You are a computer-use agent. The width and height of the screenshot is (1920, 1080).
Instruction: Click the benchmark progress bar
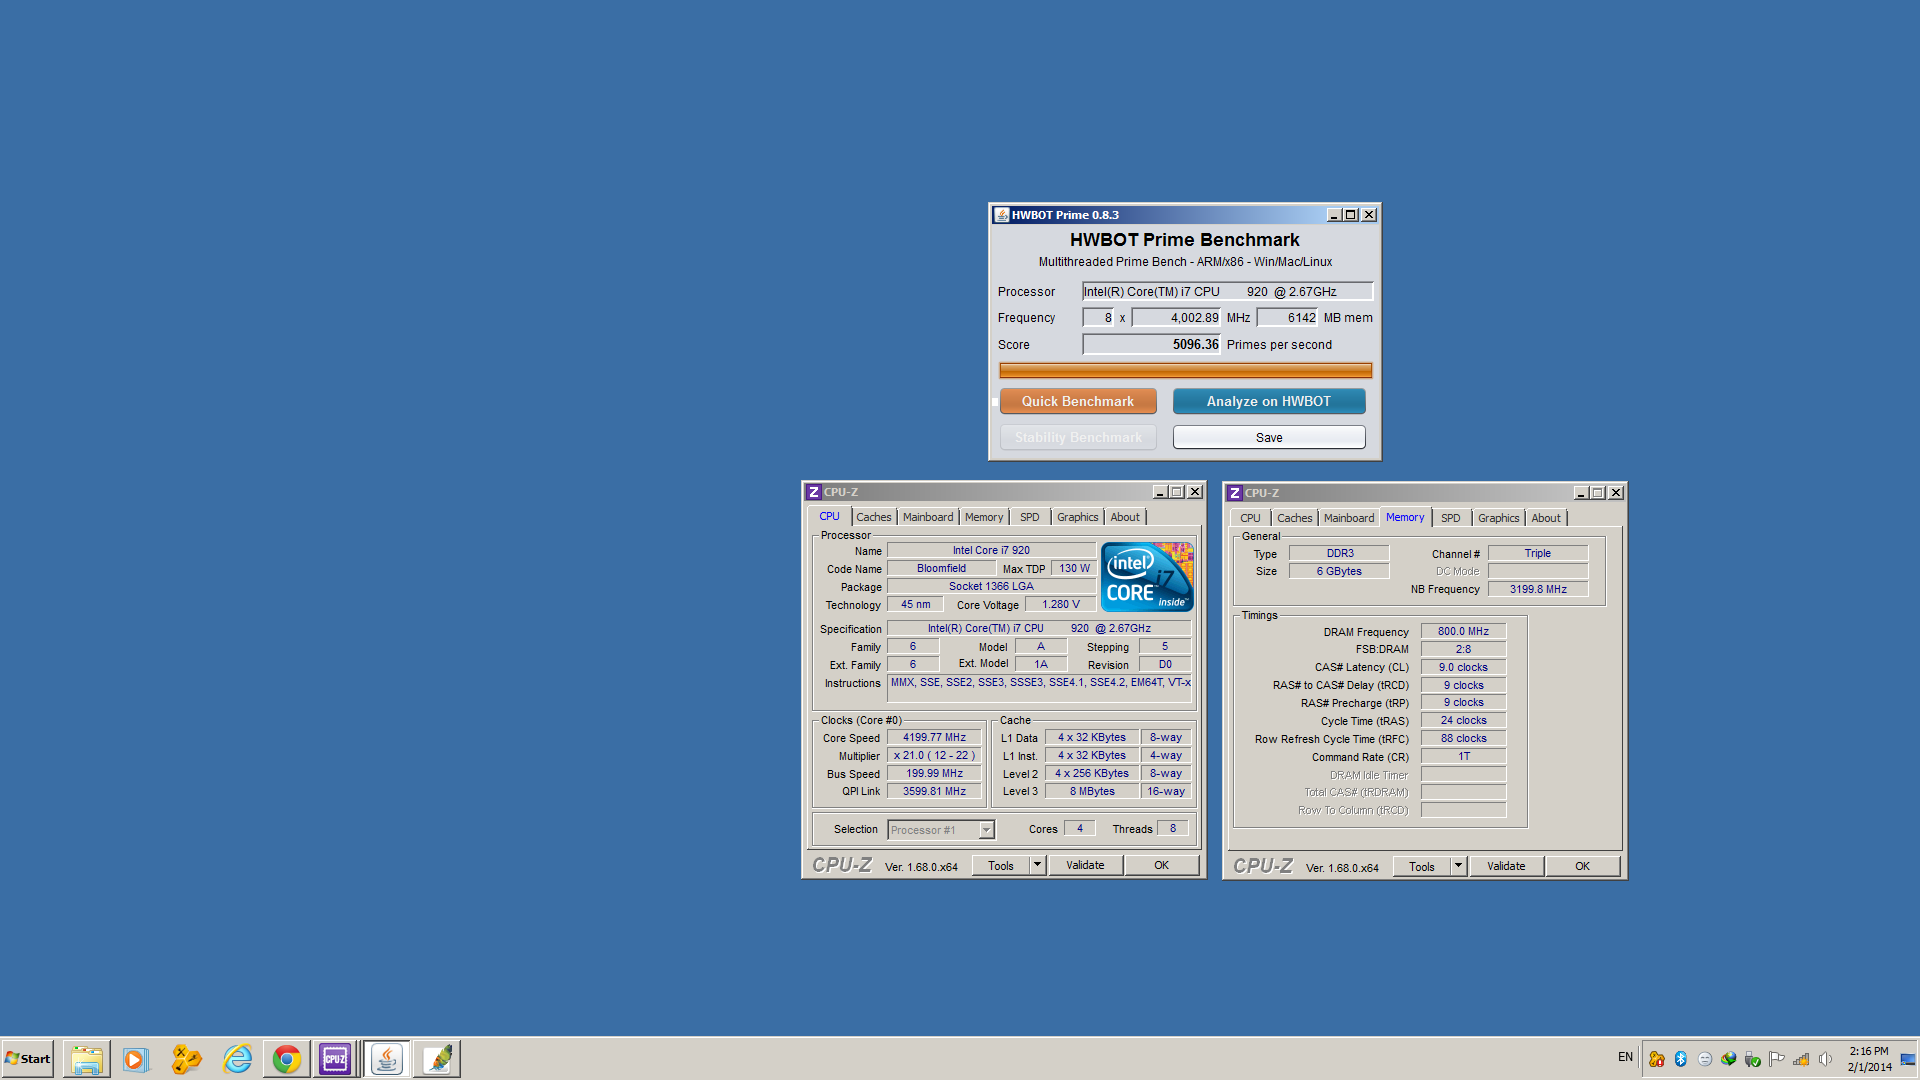1185,370
